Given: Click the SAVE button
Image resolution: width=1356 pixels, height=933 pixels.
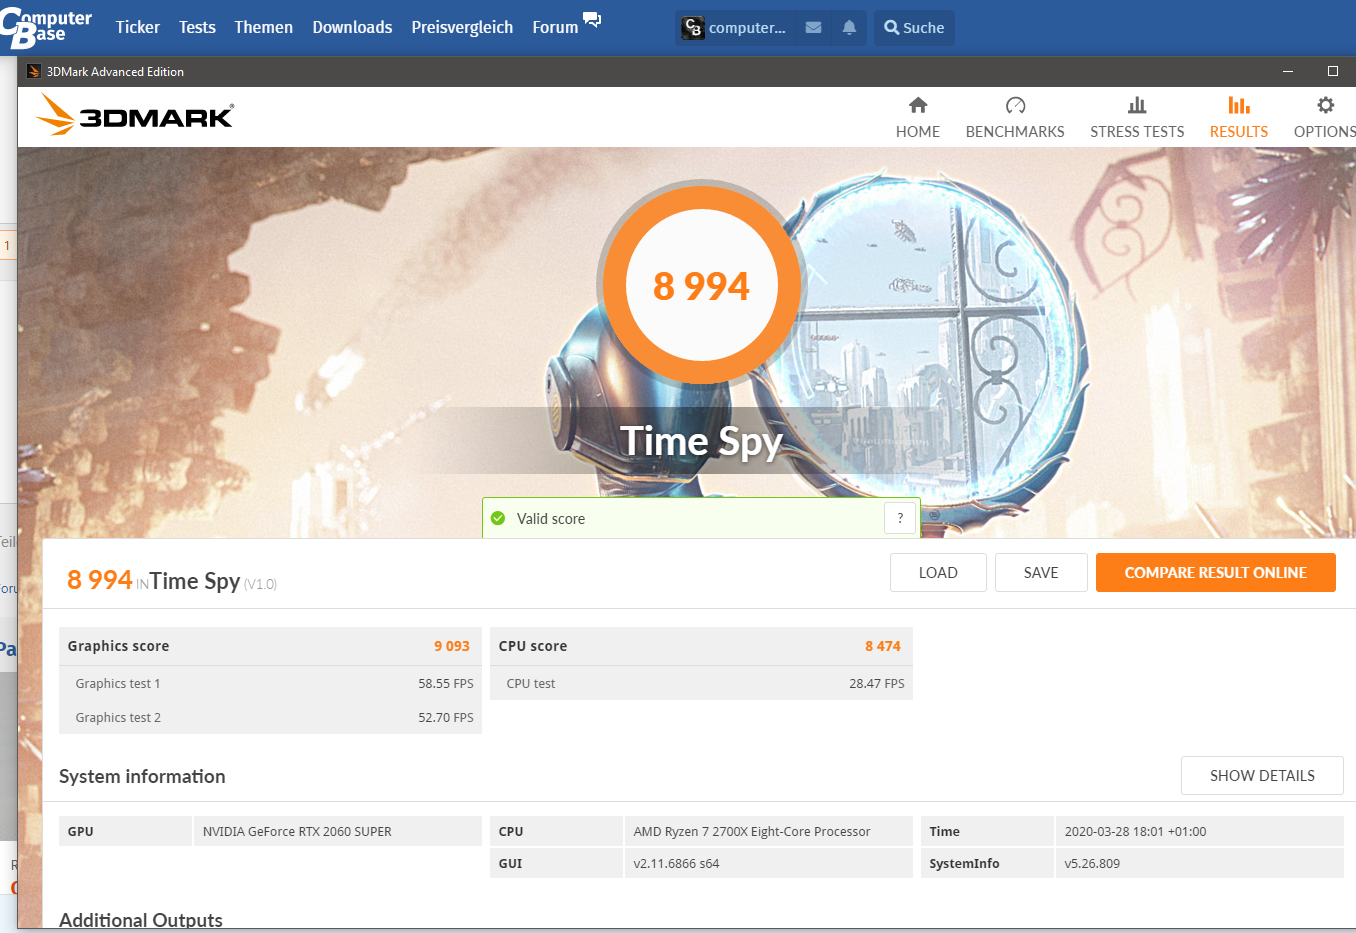Looking at the screenshot, I should (x=1041, y=572).
